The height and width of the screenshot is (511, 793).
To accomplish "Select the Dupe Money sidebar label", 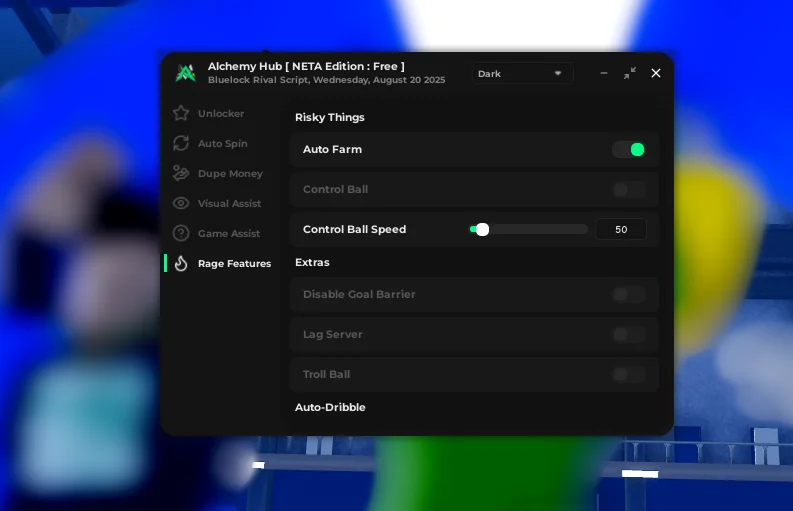I will point(230,174).
